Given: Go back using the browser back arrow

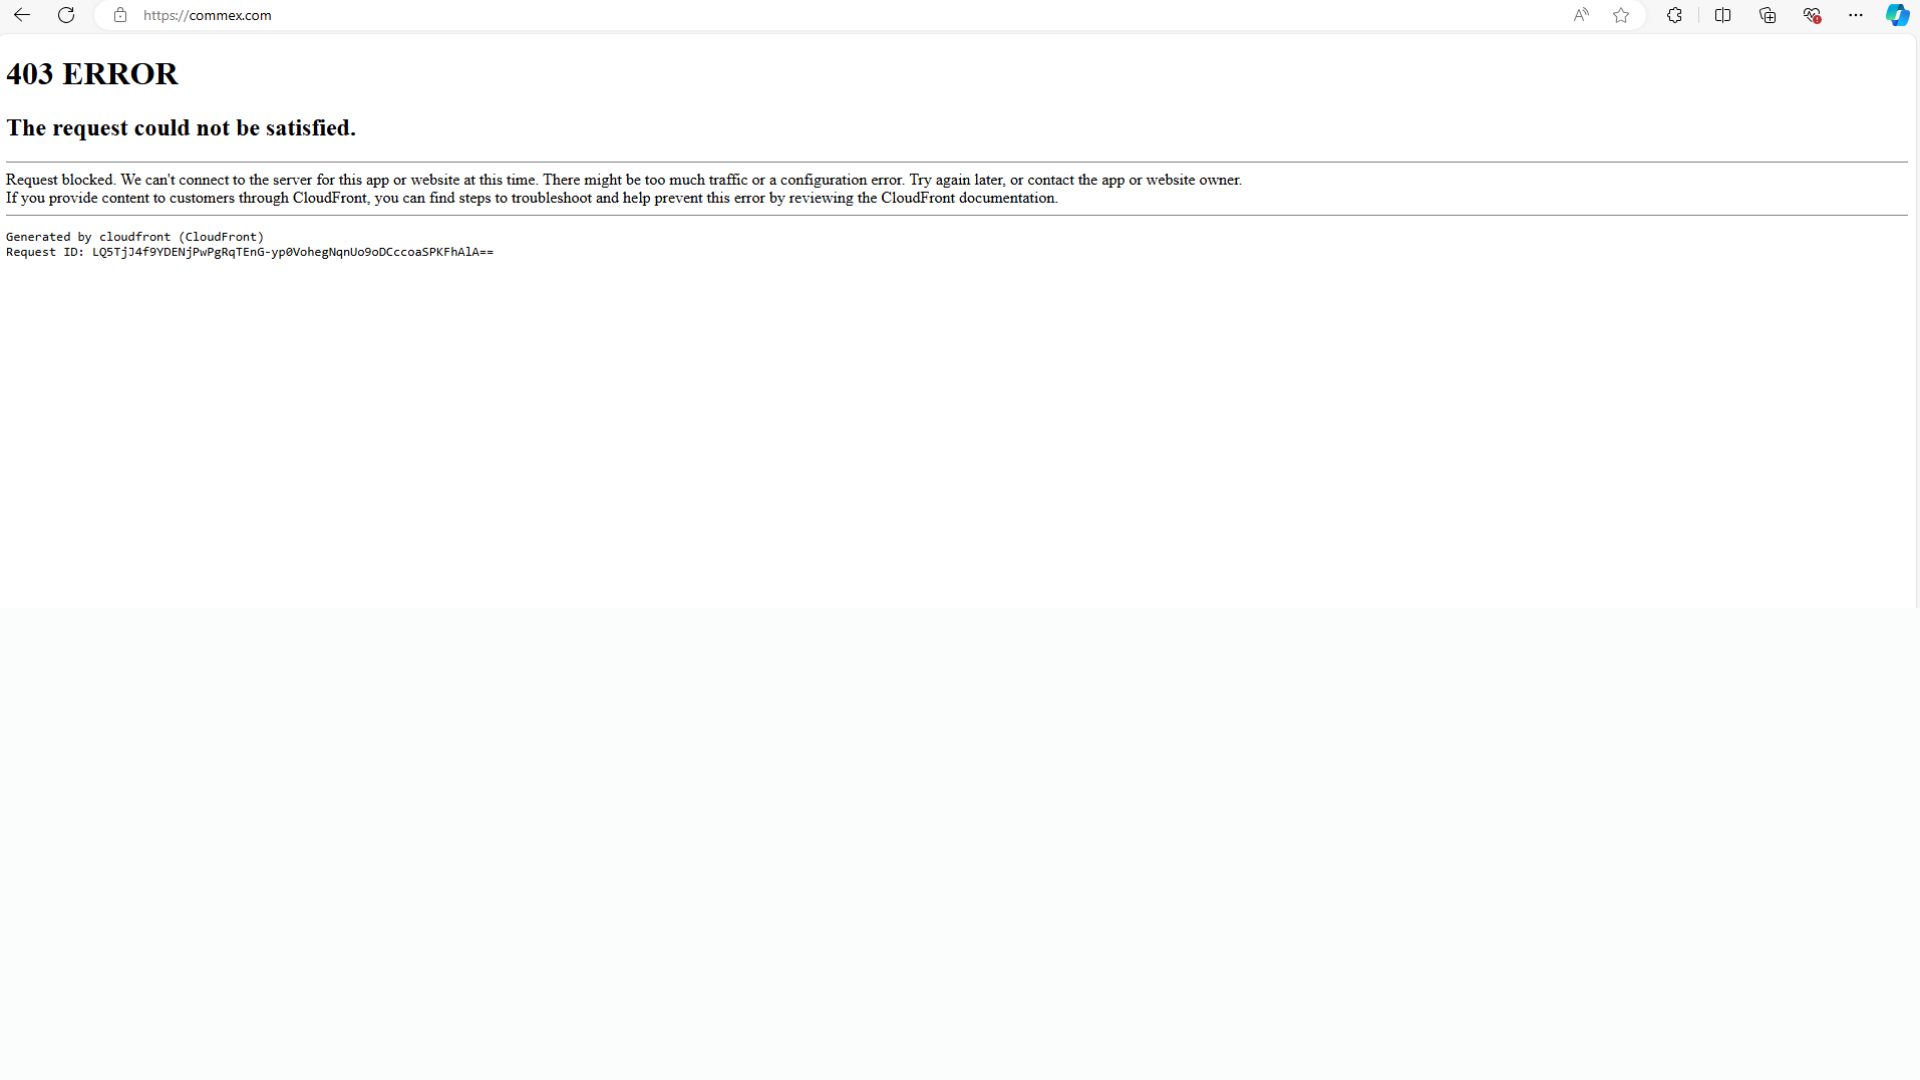Looking at the screenshot, I should [x=22, y=15].
